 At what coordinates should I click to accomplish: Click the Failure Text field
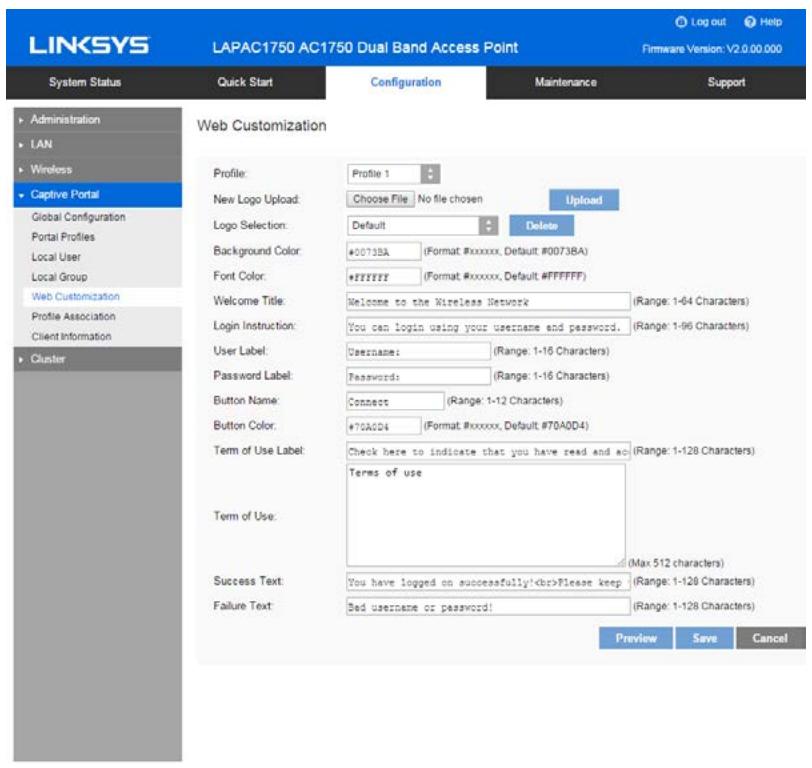(488, 606)
